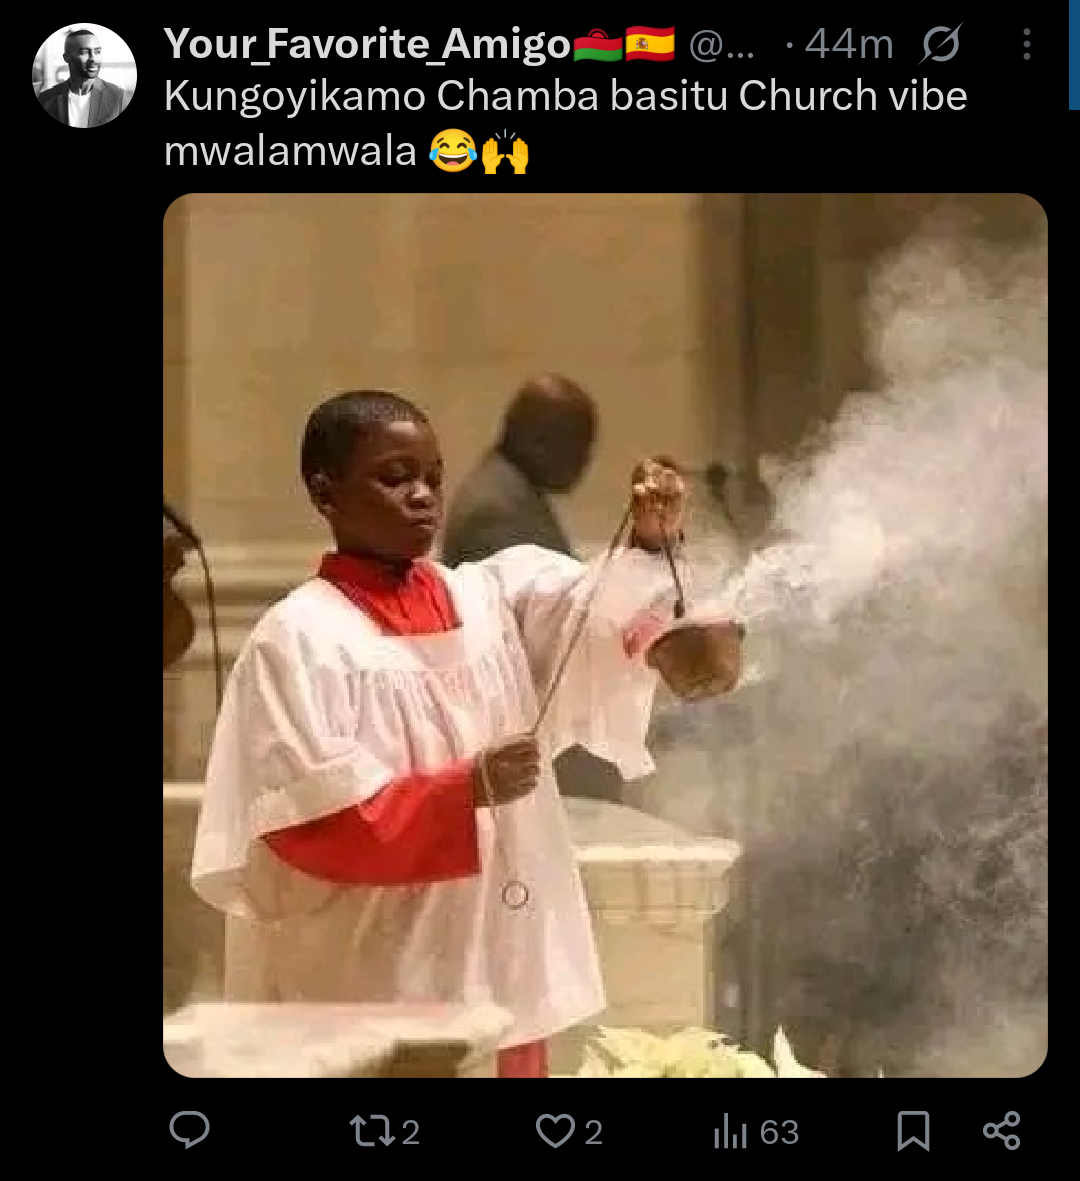
Task: Visit Your_Favorite_Amigo's profile via display name
Action: [366, 44]
